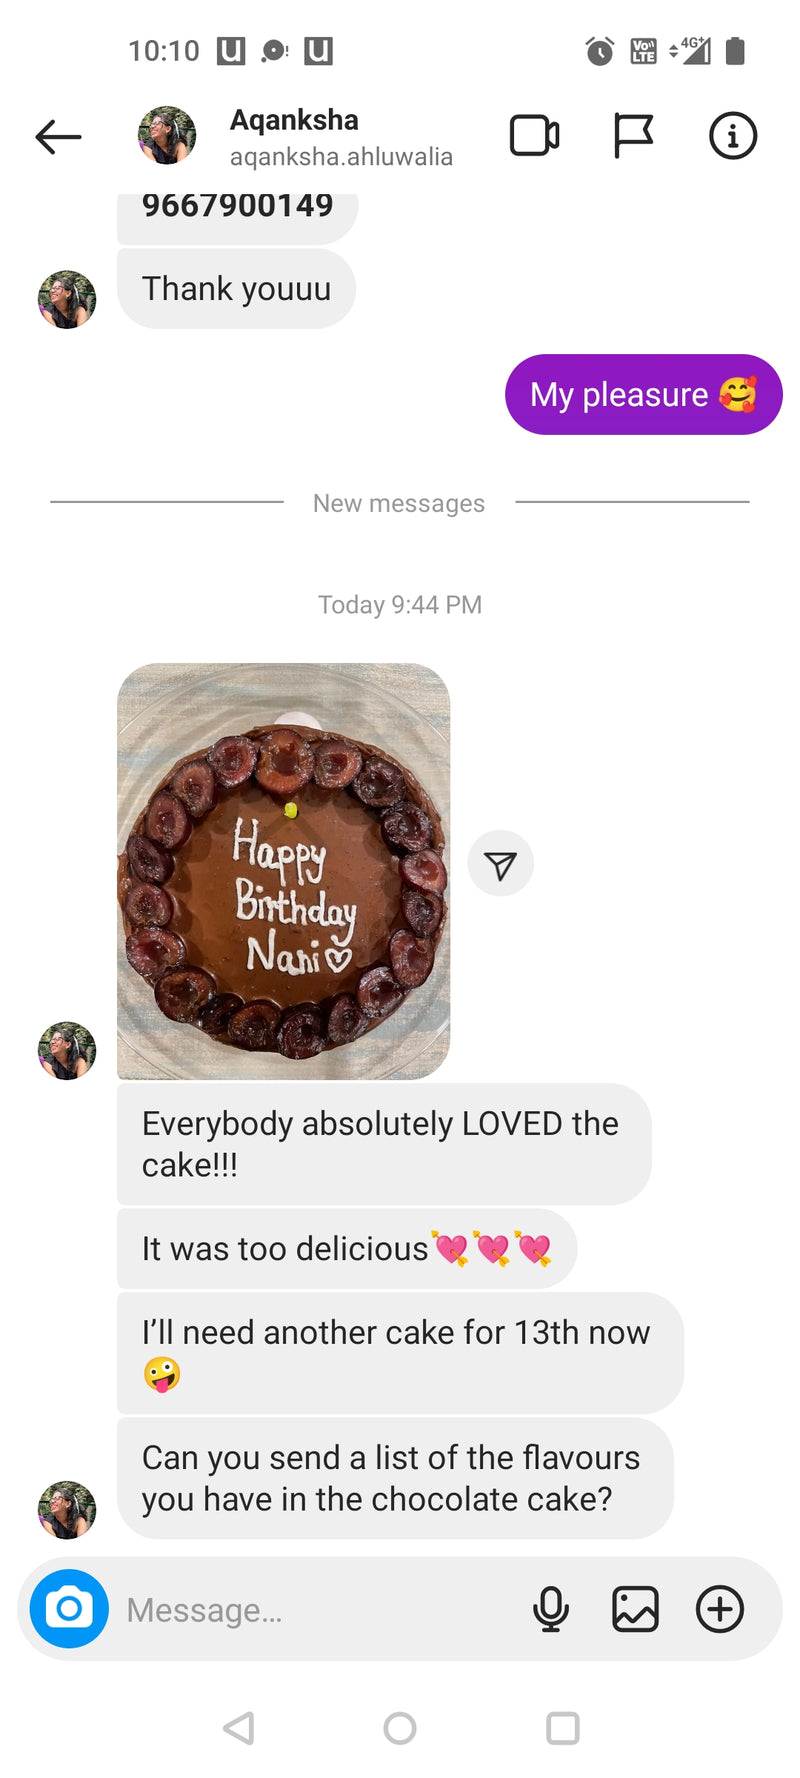Open the birthday cake photo
This screenshot has height=1778, width=800.
[x=284, y=871]
